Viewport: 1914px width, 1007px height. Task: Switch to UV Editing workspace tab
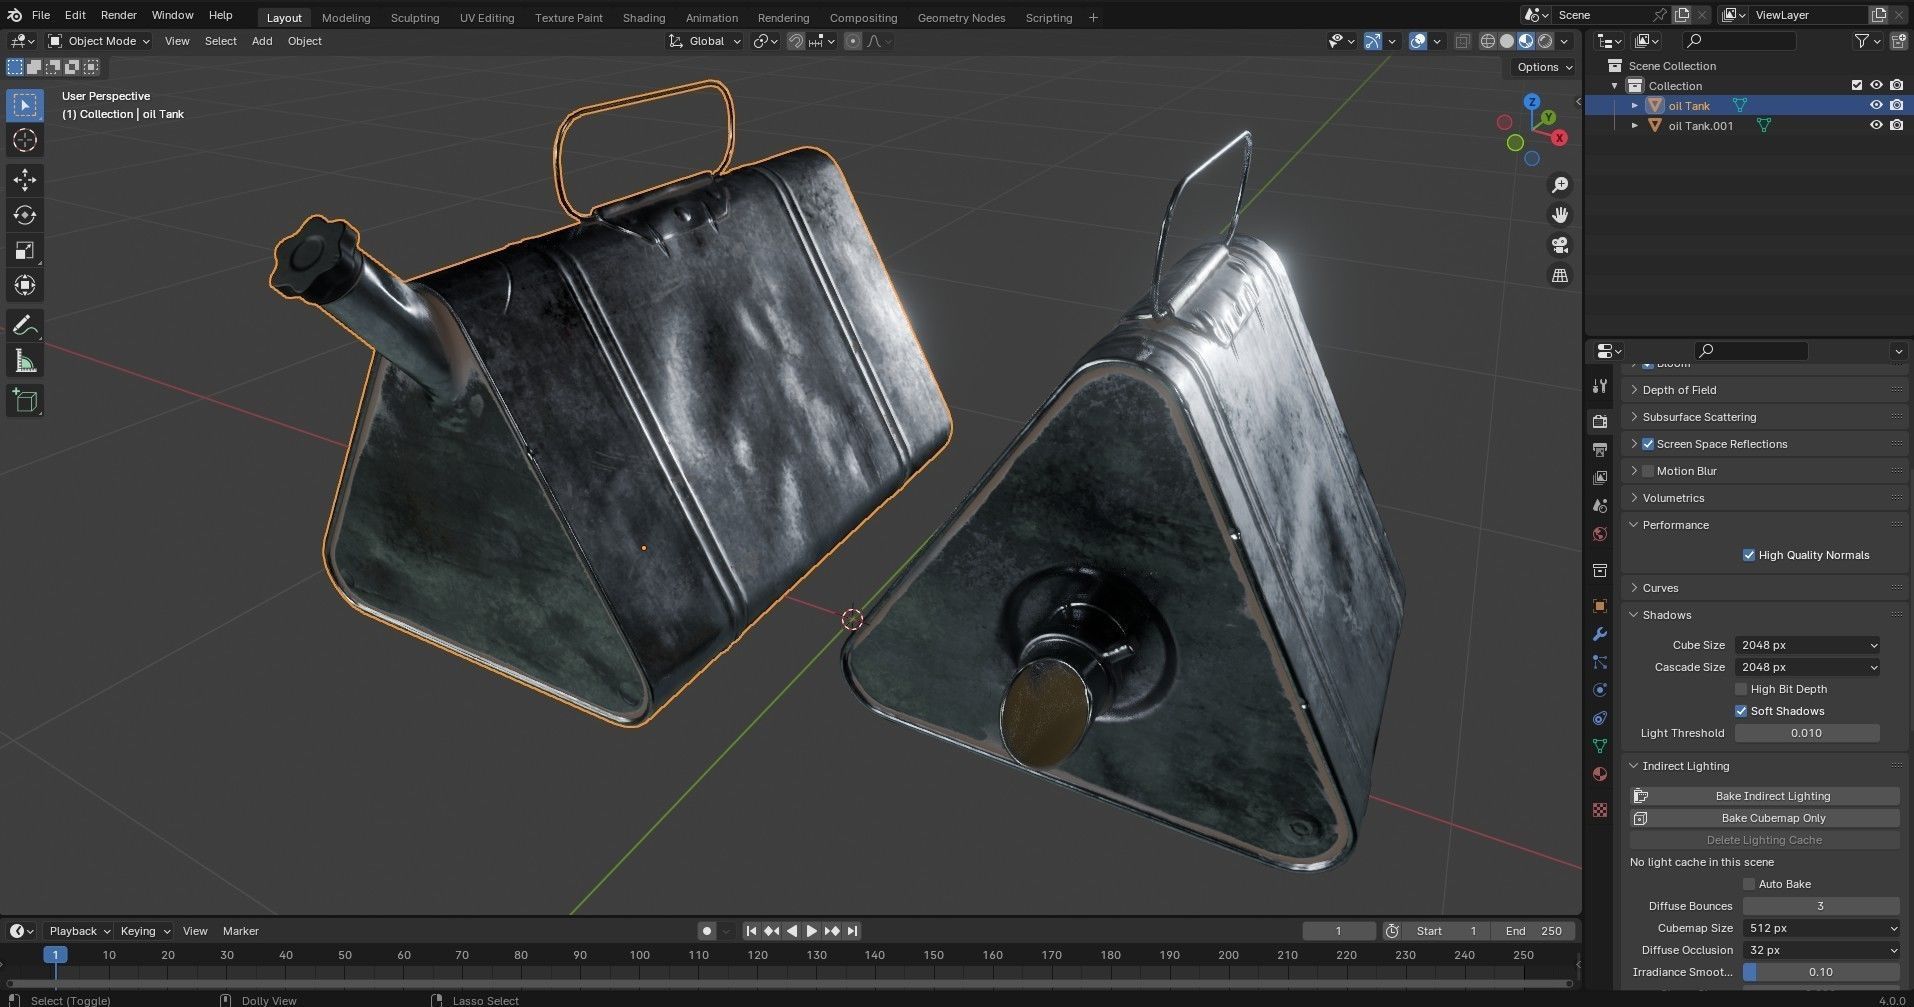(x=487, y=17)
